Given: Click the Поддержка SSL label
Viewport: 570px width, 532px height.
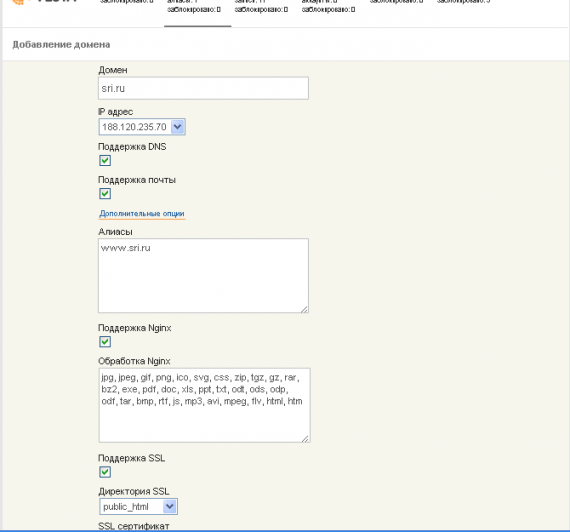Looking at the screenshot, I should click(x=132, y=458).
